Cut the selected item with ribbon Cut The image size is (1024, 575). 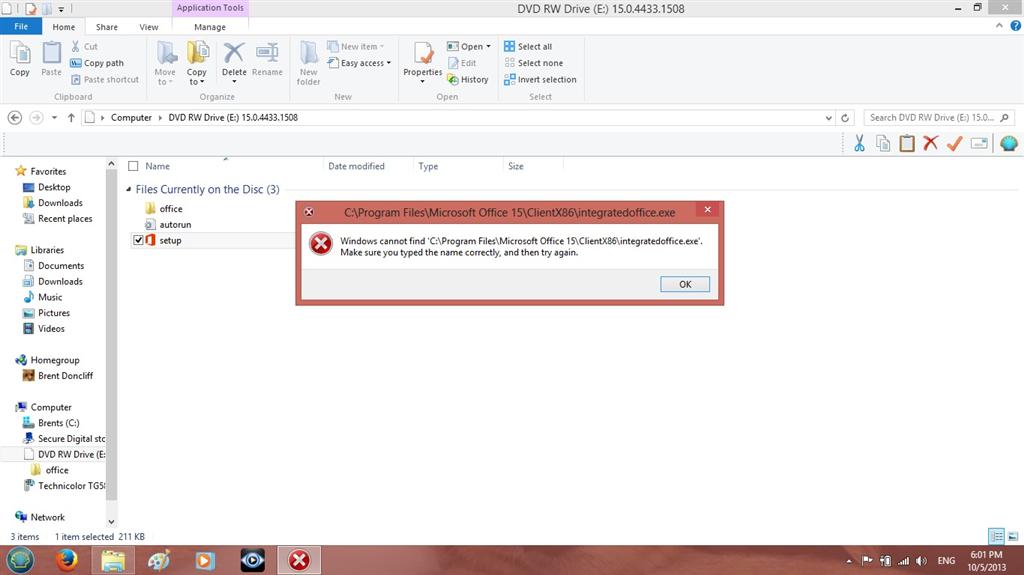[84, 46]
